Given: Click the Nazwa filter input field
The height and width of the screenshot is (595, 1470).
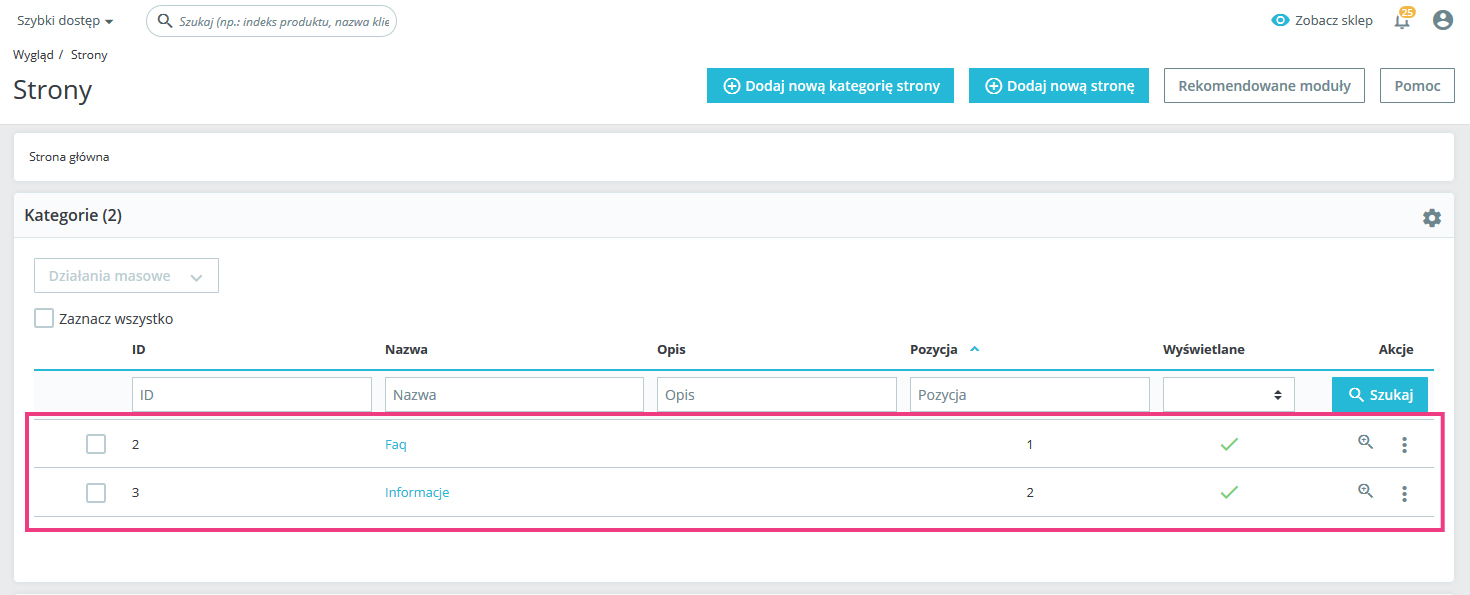Looking at the screenshot, I should (514, 395).
